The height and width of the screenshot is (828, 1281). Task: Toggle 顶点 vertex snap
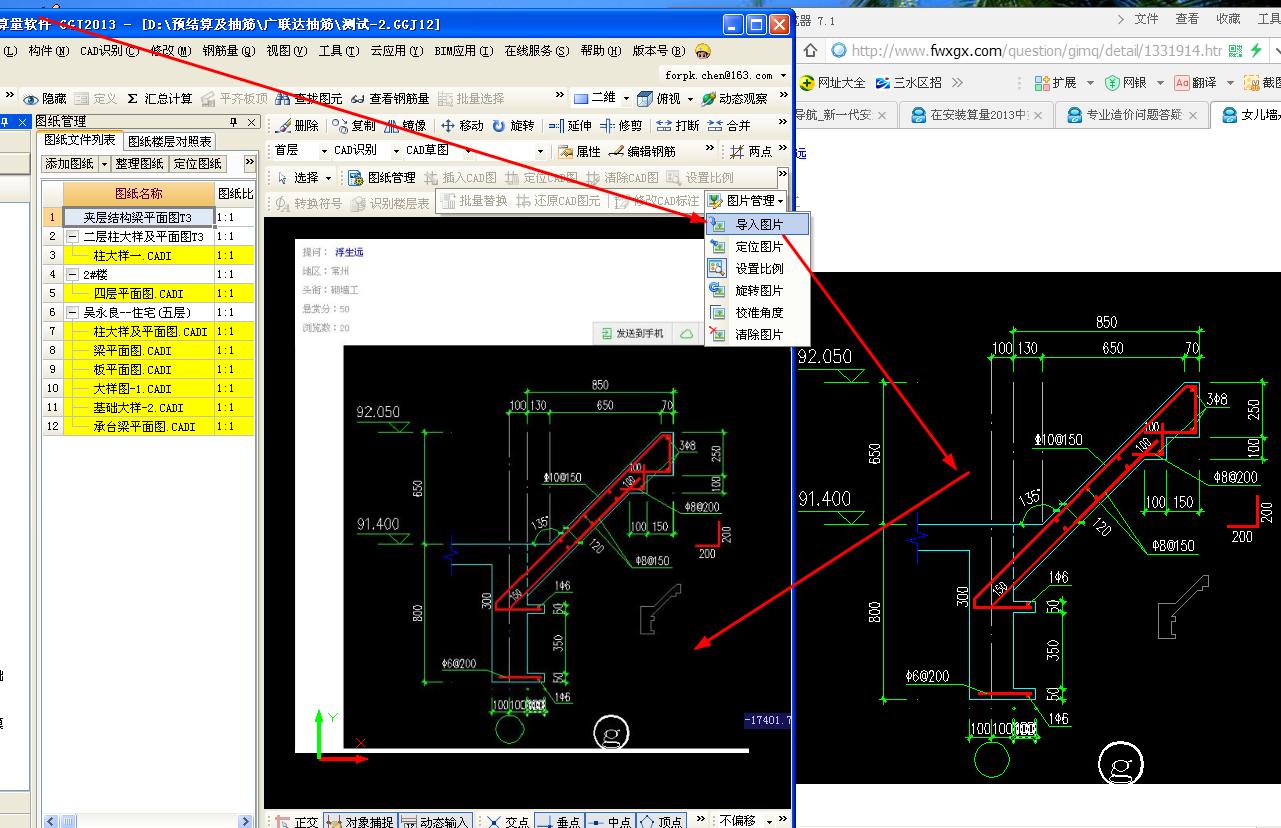coord(661,822)
